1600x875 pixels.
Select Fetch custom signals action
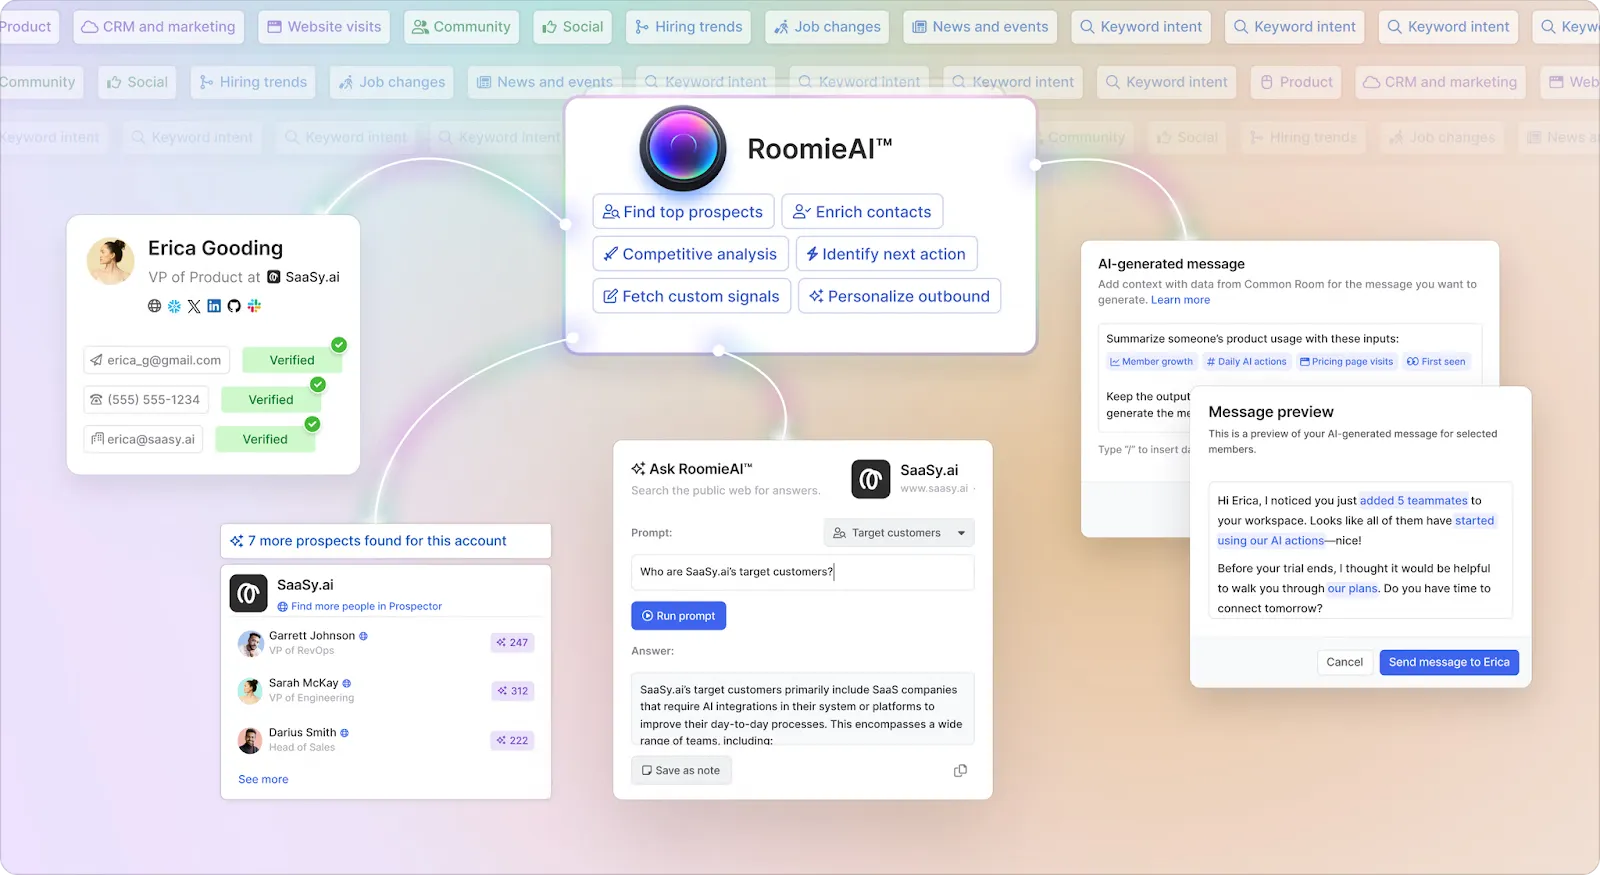tap(692, 296)
